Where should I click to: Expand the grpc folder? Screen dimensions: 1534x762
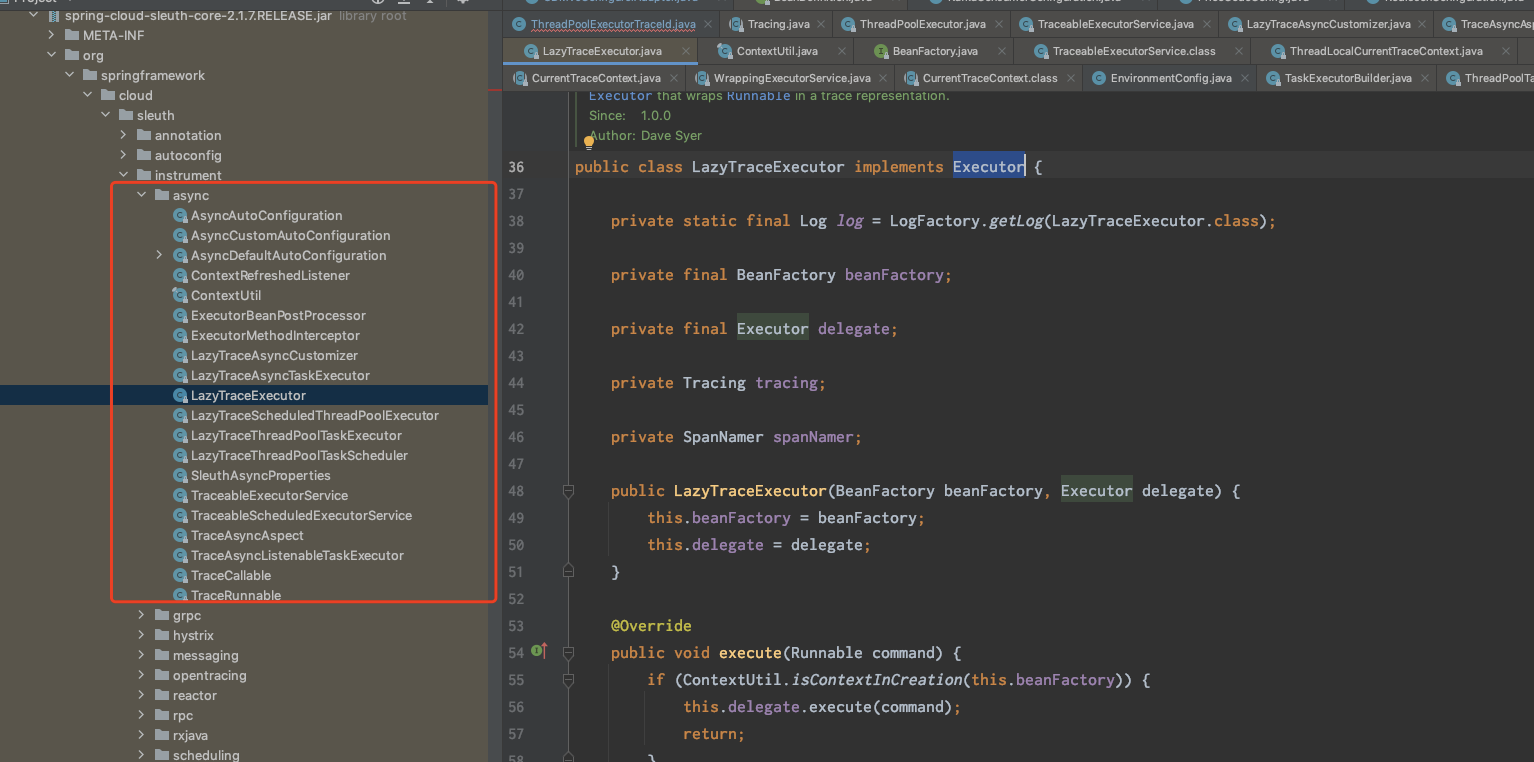tap(142, 616)
